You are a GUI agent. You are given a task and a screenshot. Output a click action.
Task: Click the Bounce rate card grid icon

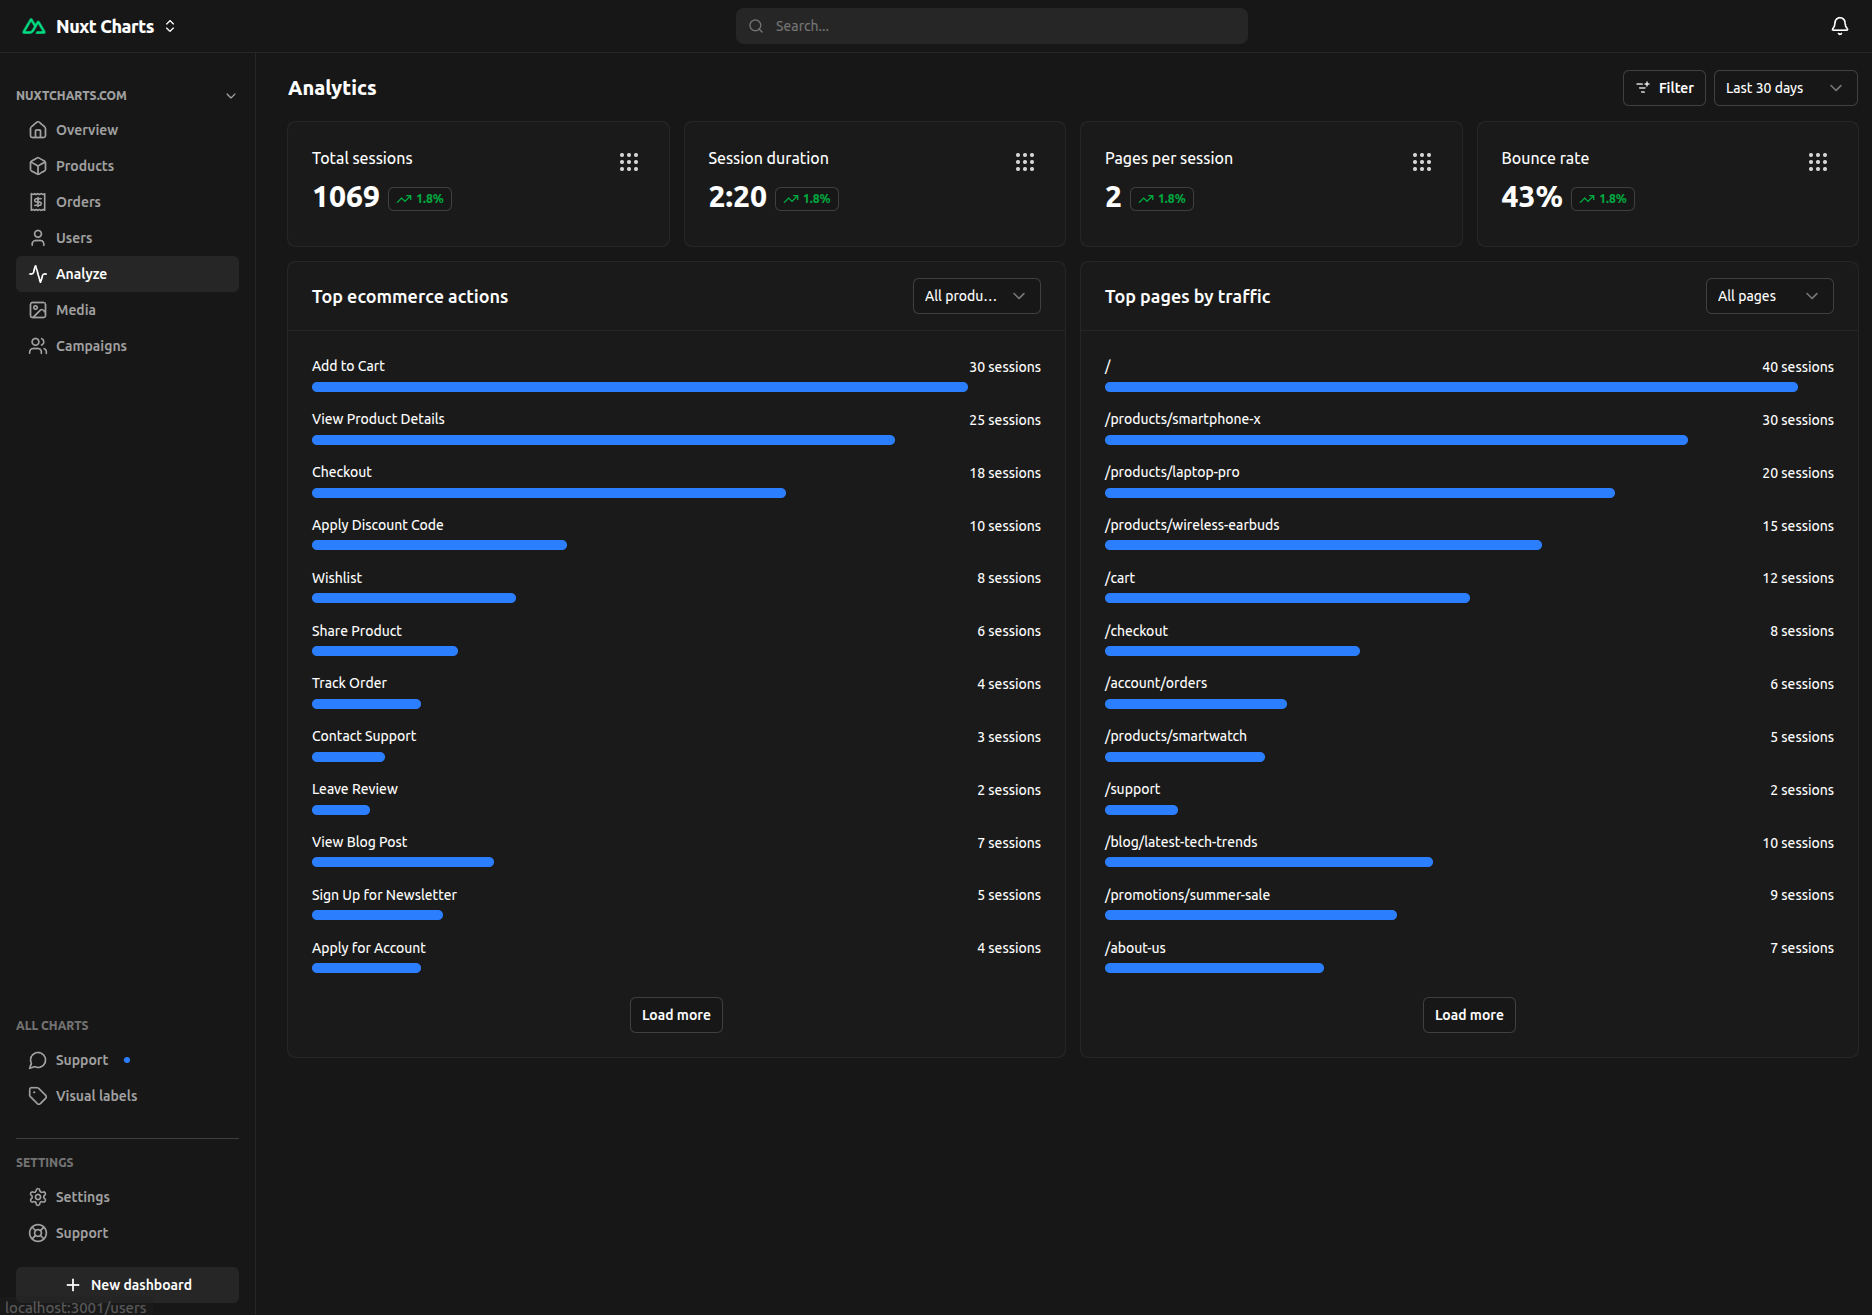1817,162
